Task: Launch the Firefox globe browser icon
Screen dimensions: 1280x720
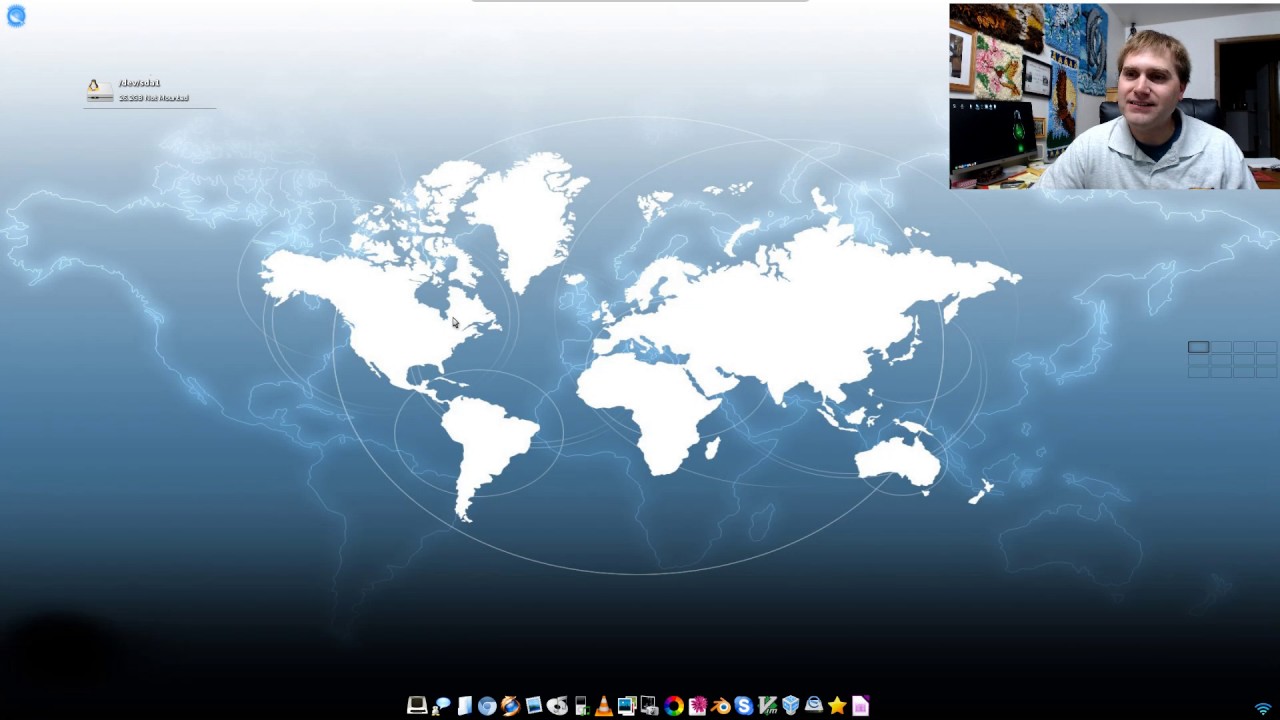Action: 510,706
